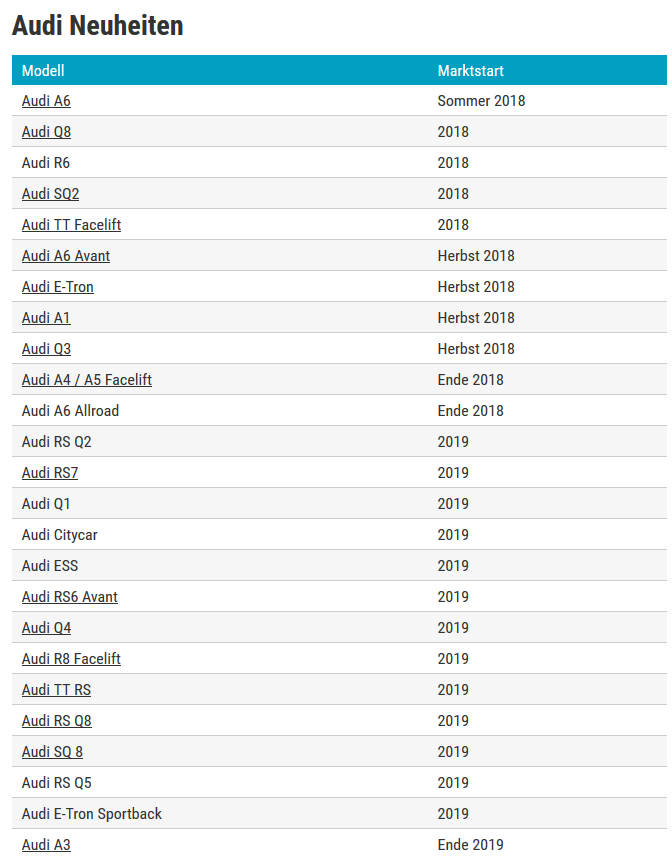
Task: Go to the Audi E-Tron page
Action: coord(58,287)
